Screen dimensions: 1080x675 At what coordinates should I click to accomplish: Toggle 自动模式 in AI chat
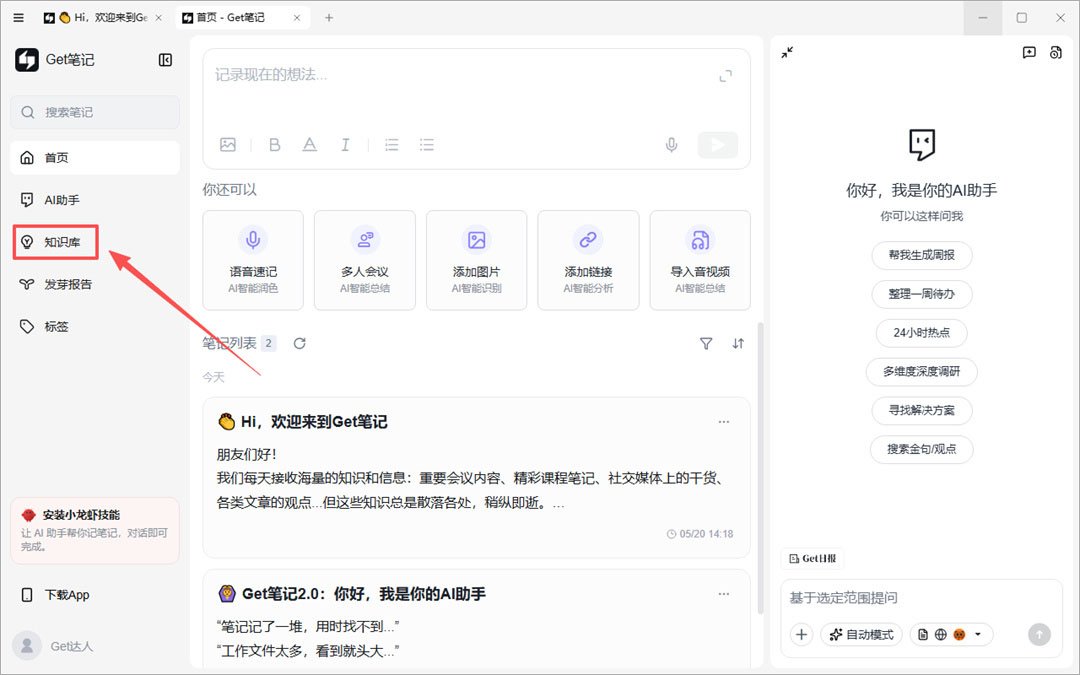tap(861, 634)
